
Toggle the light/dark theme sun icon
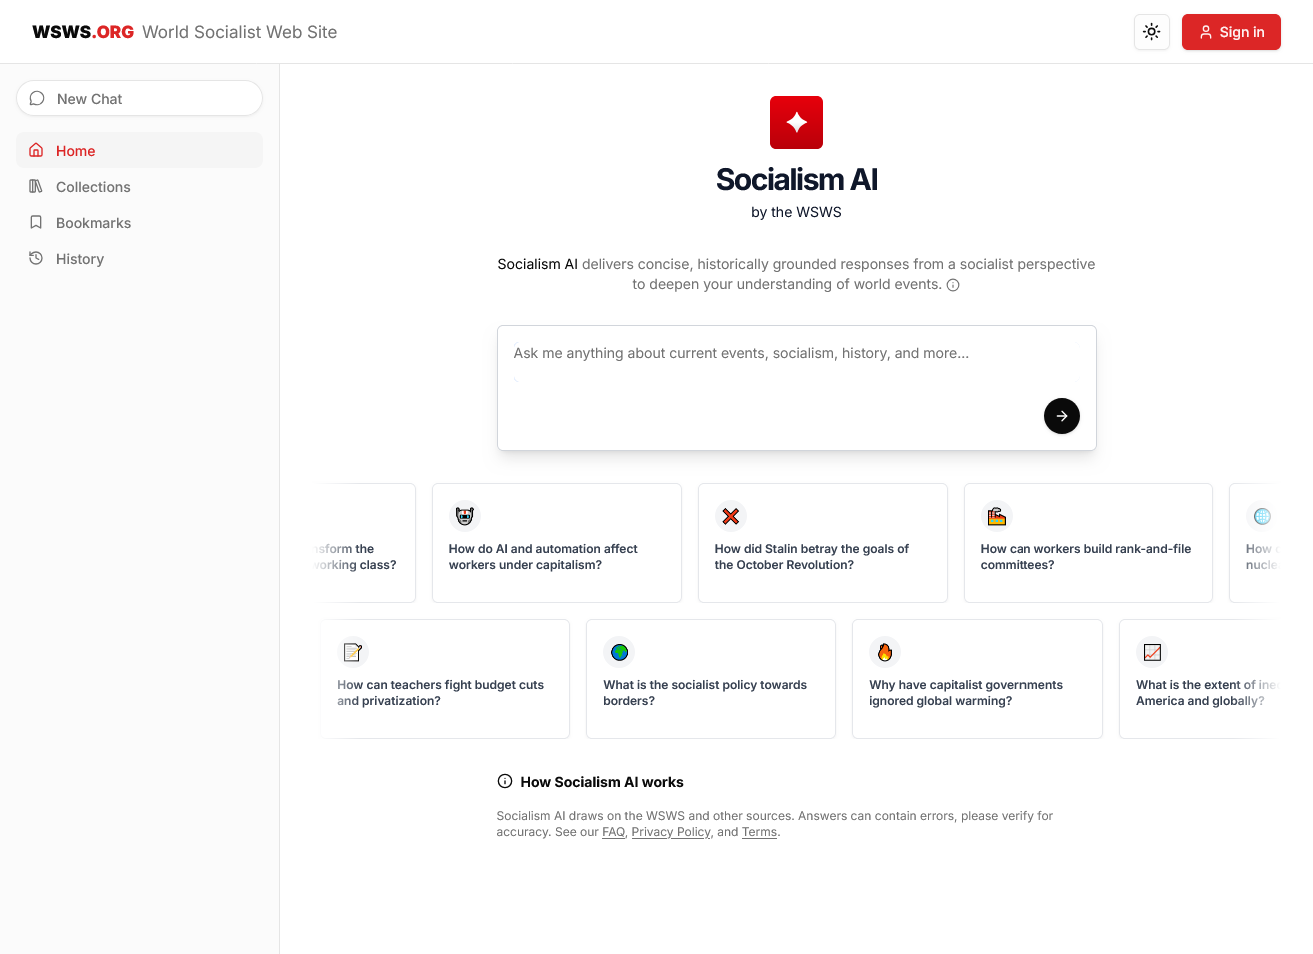tap(1151, 32)
